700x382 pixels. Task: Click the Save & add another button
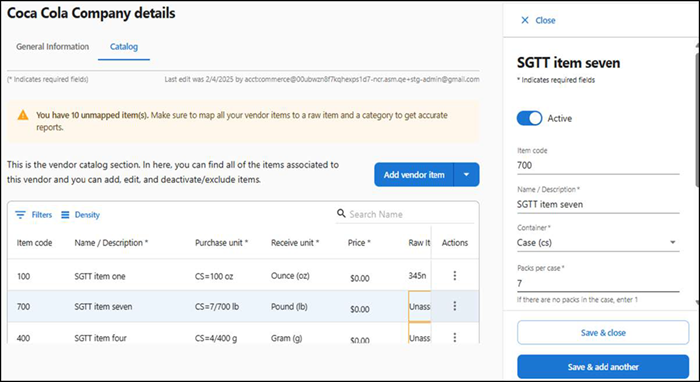pyautogui.click(x=603, y=367)
